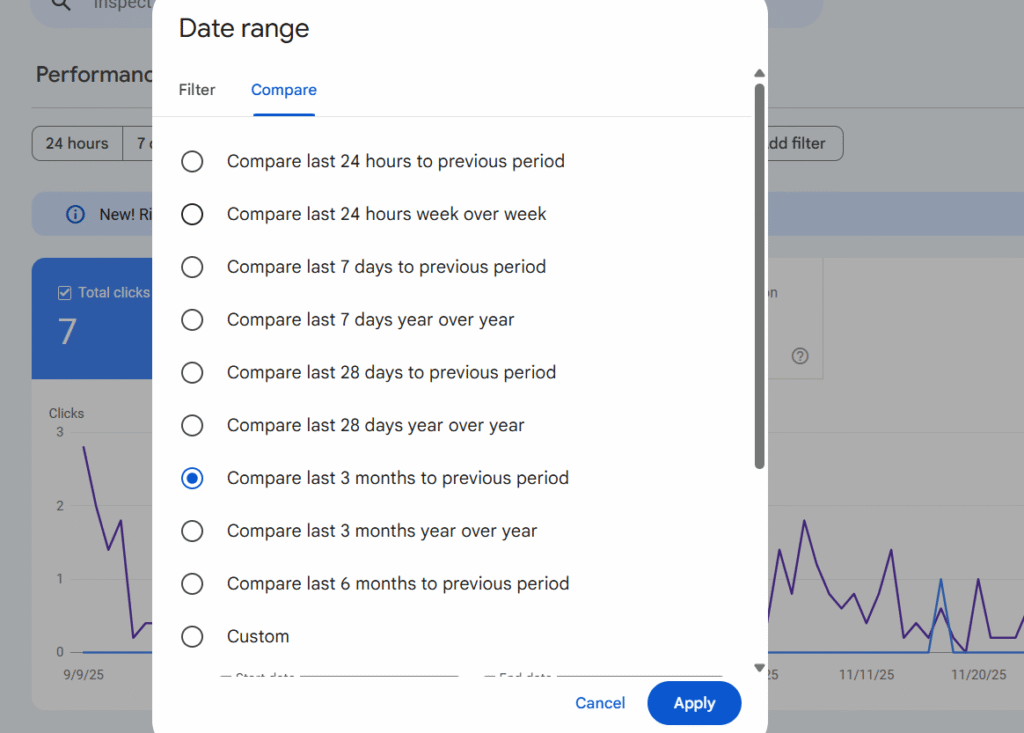
Task: Choose the Custom date range option
Action: (192, 636)
